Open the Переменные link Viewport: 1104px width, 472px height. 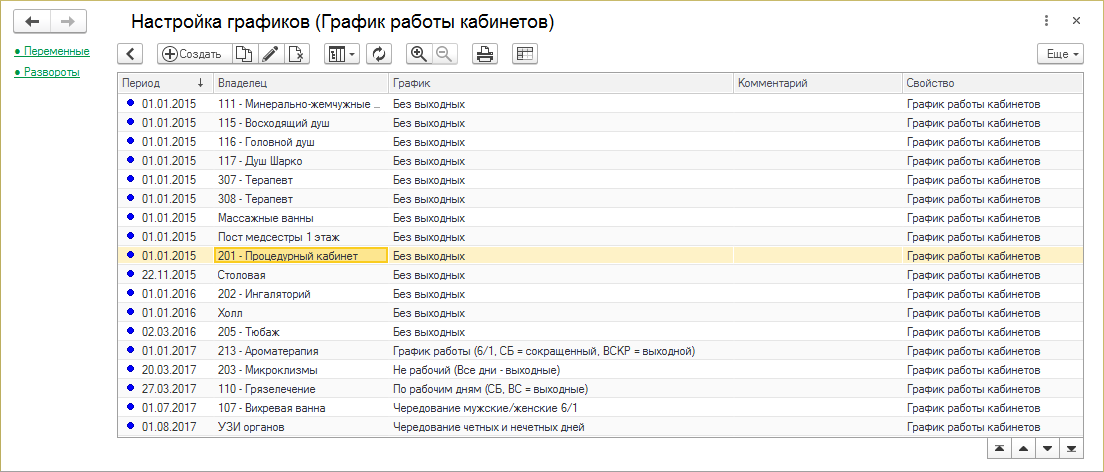click(x=57, y=51)
